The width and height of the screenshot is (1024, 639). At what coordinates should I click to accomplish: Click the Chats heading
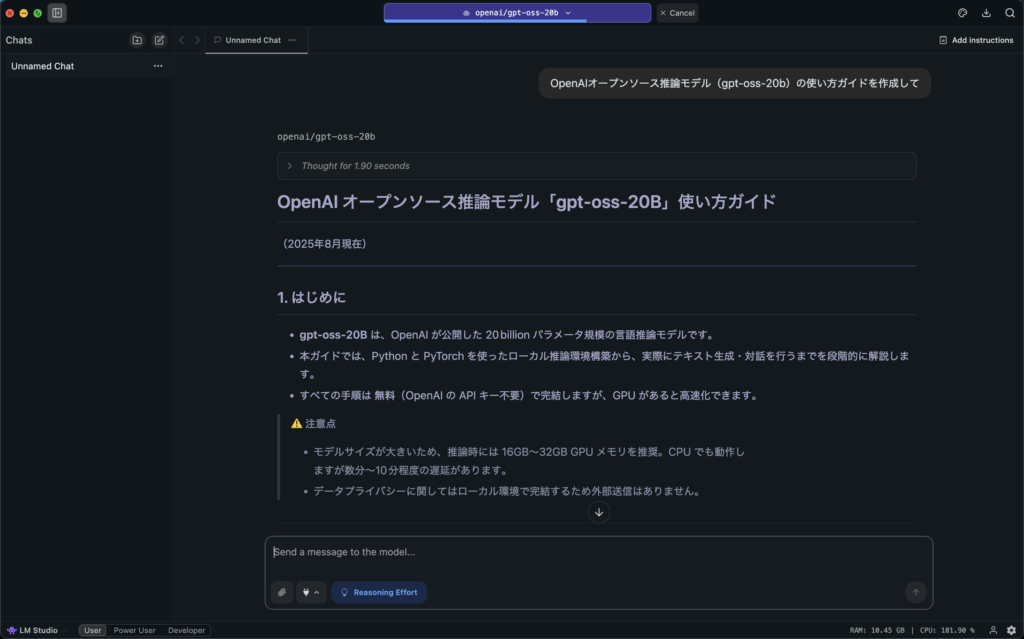19,40
